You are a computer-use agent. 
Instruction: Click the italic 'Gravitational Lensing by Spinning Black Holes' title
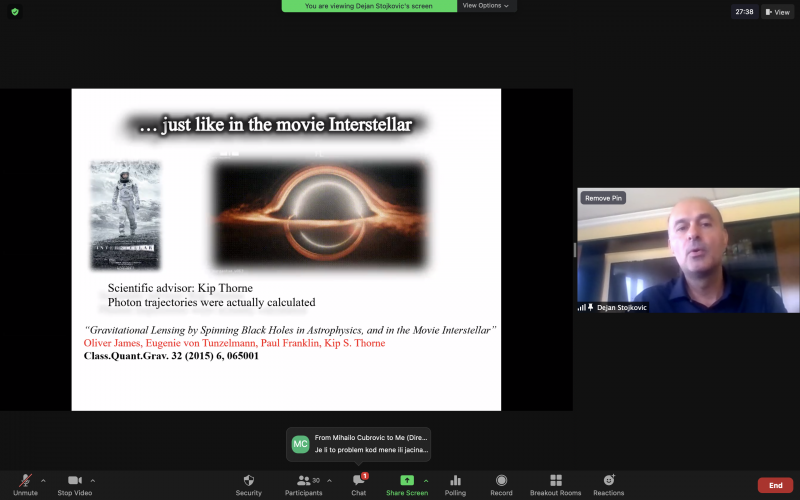tap(290, 330)
